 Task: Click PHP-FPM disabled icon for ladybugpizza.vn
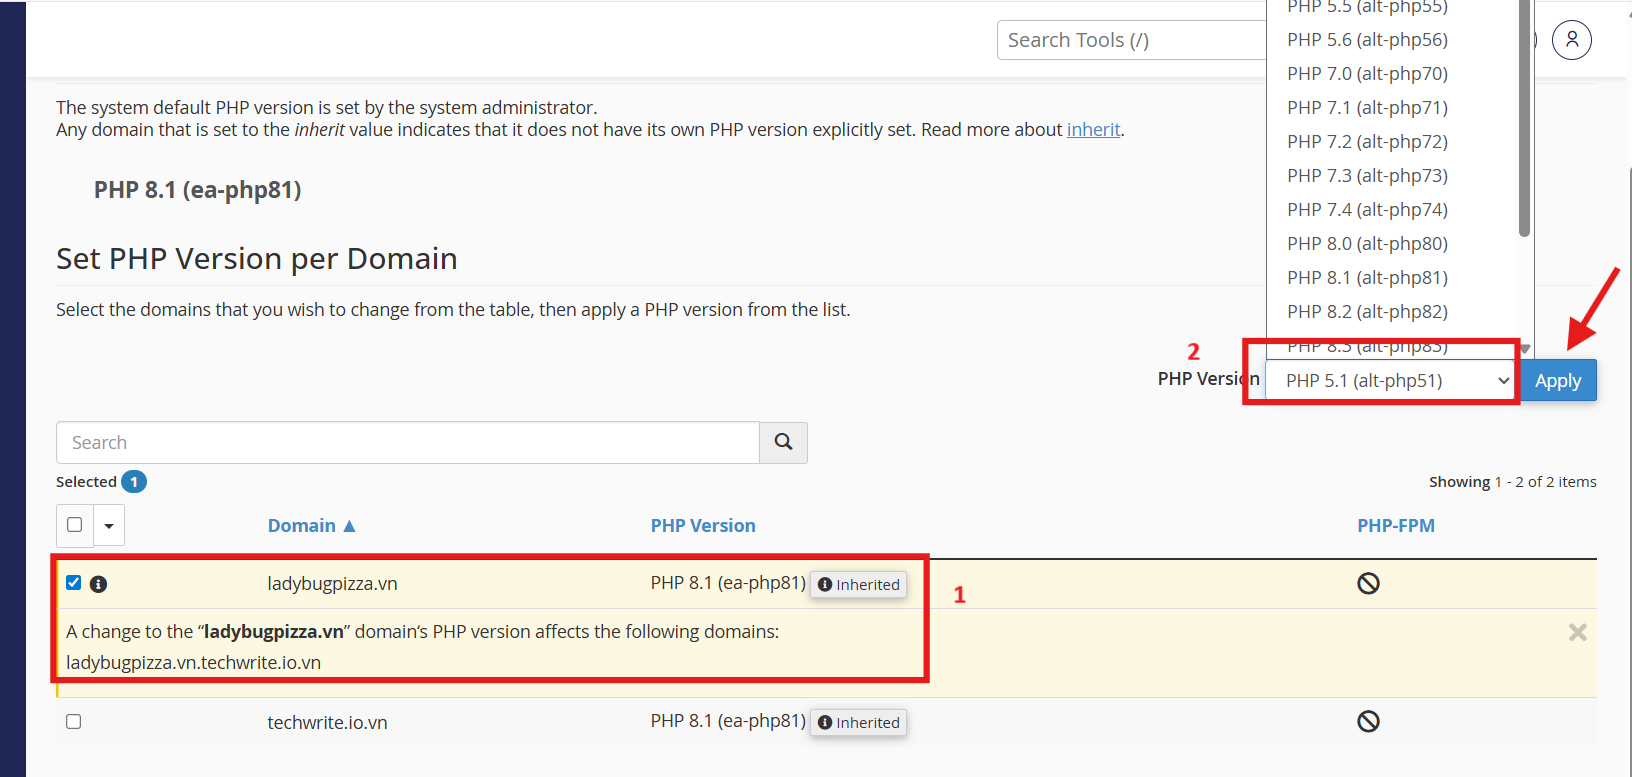(1368, 583)
